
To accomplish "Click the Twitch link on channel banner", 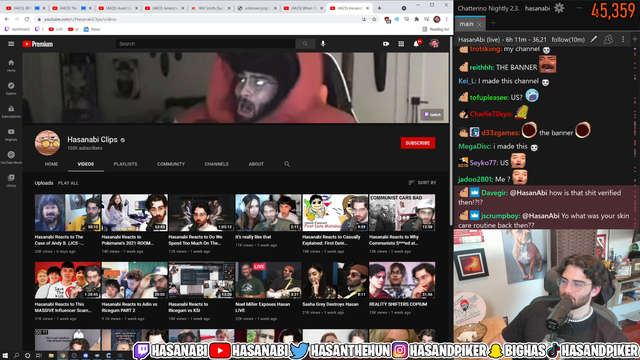I will coord(433,115).
